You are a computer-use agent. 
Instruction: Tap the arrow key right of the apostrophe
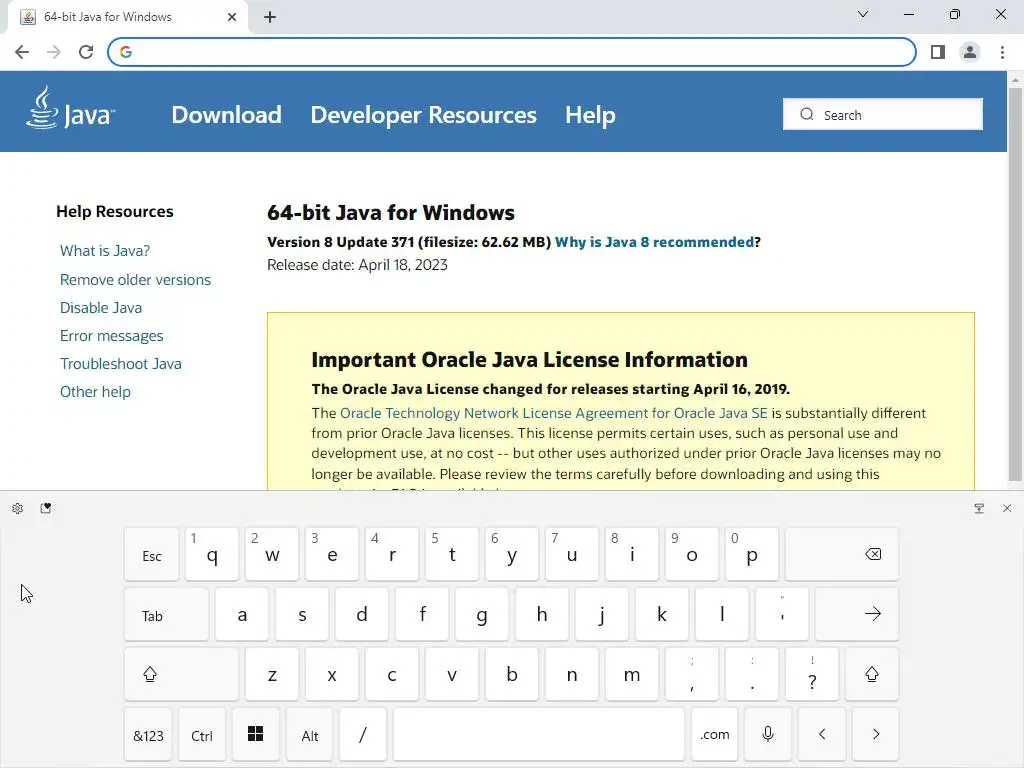(857, 615)
